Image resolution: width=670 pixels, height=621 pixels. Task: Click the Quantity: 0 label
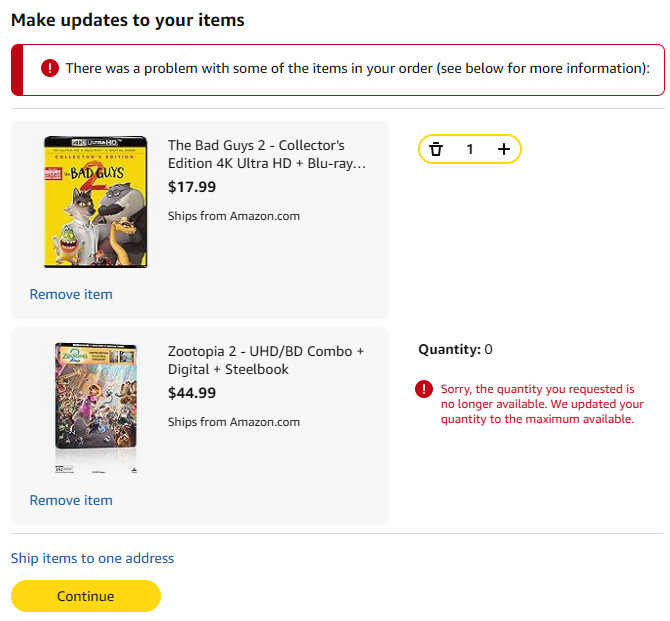[455, 349]
